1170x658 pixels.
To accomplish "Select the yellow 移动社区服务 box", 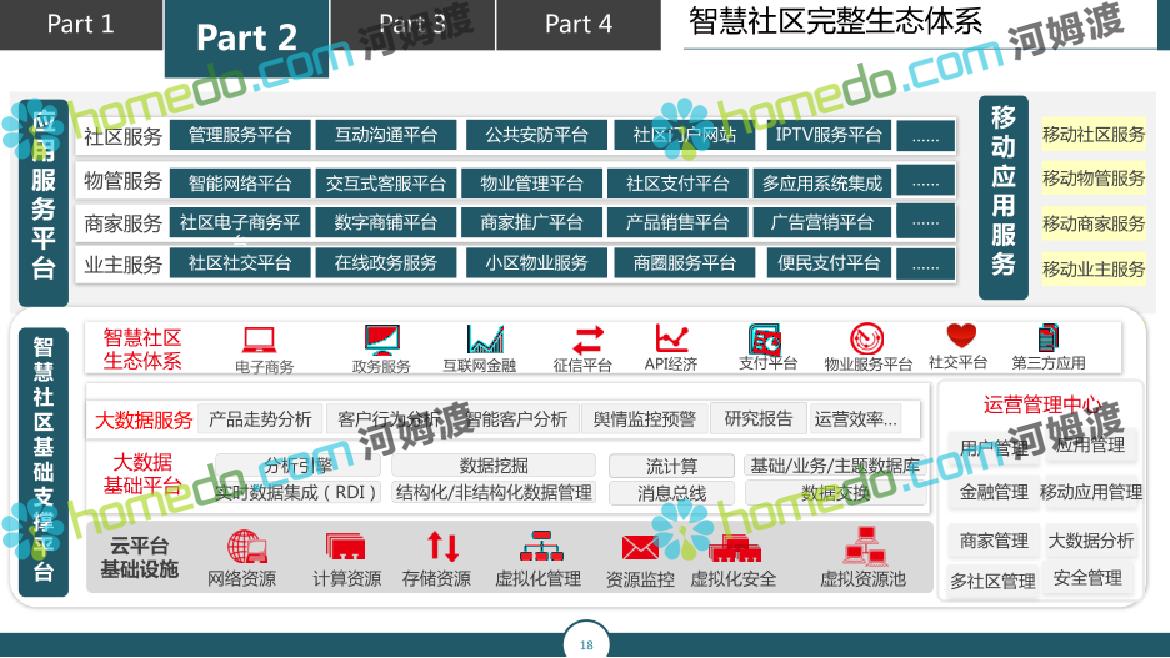I will [1093, 134].
